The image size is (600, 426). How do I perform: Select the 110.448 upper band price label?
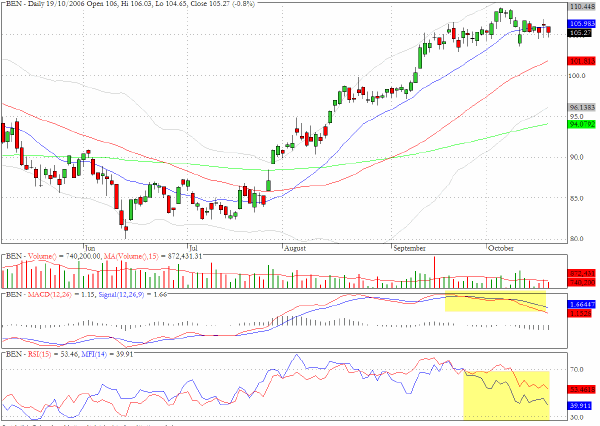coord(582,7)
